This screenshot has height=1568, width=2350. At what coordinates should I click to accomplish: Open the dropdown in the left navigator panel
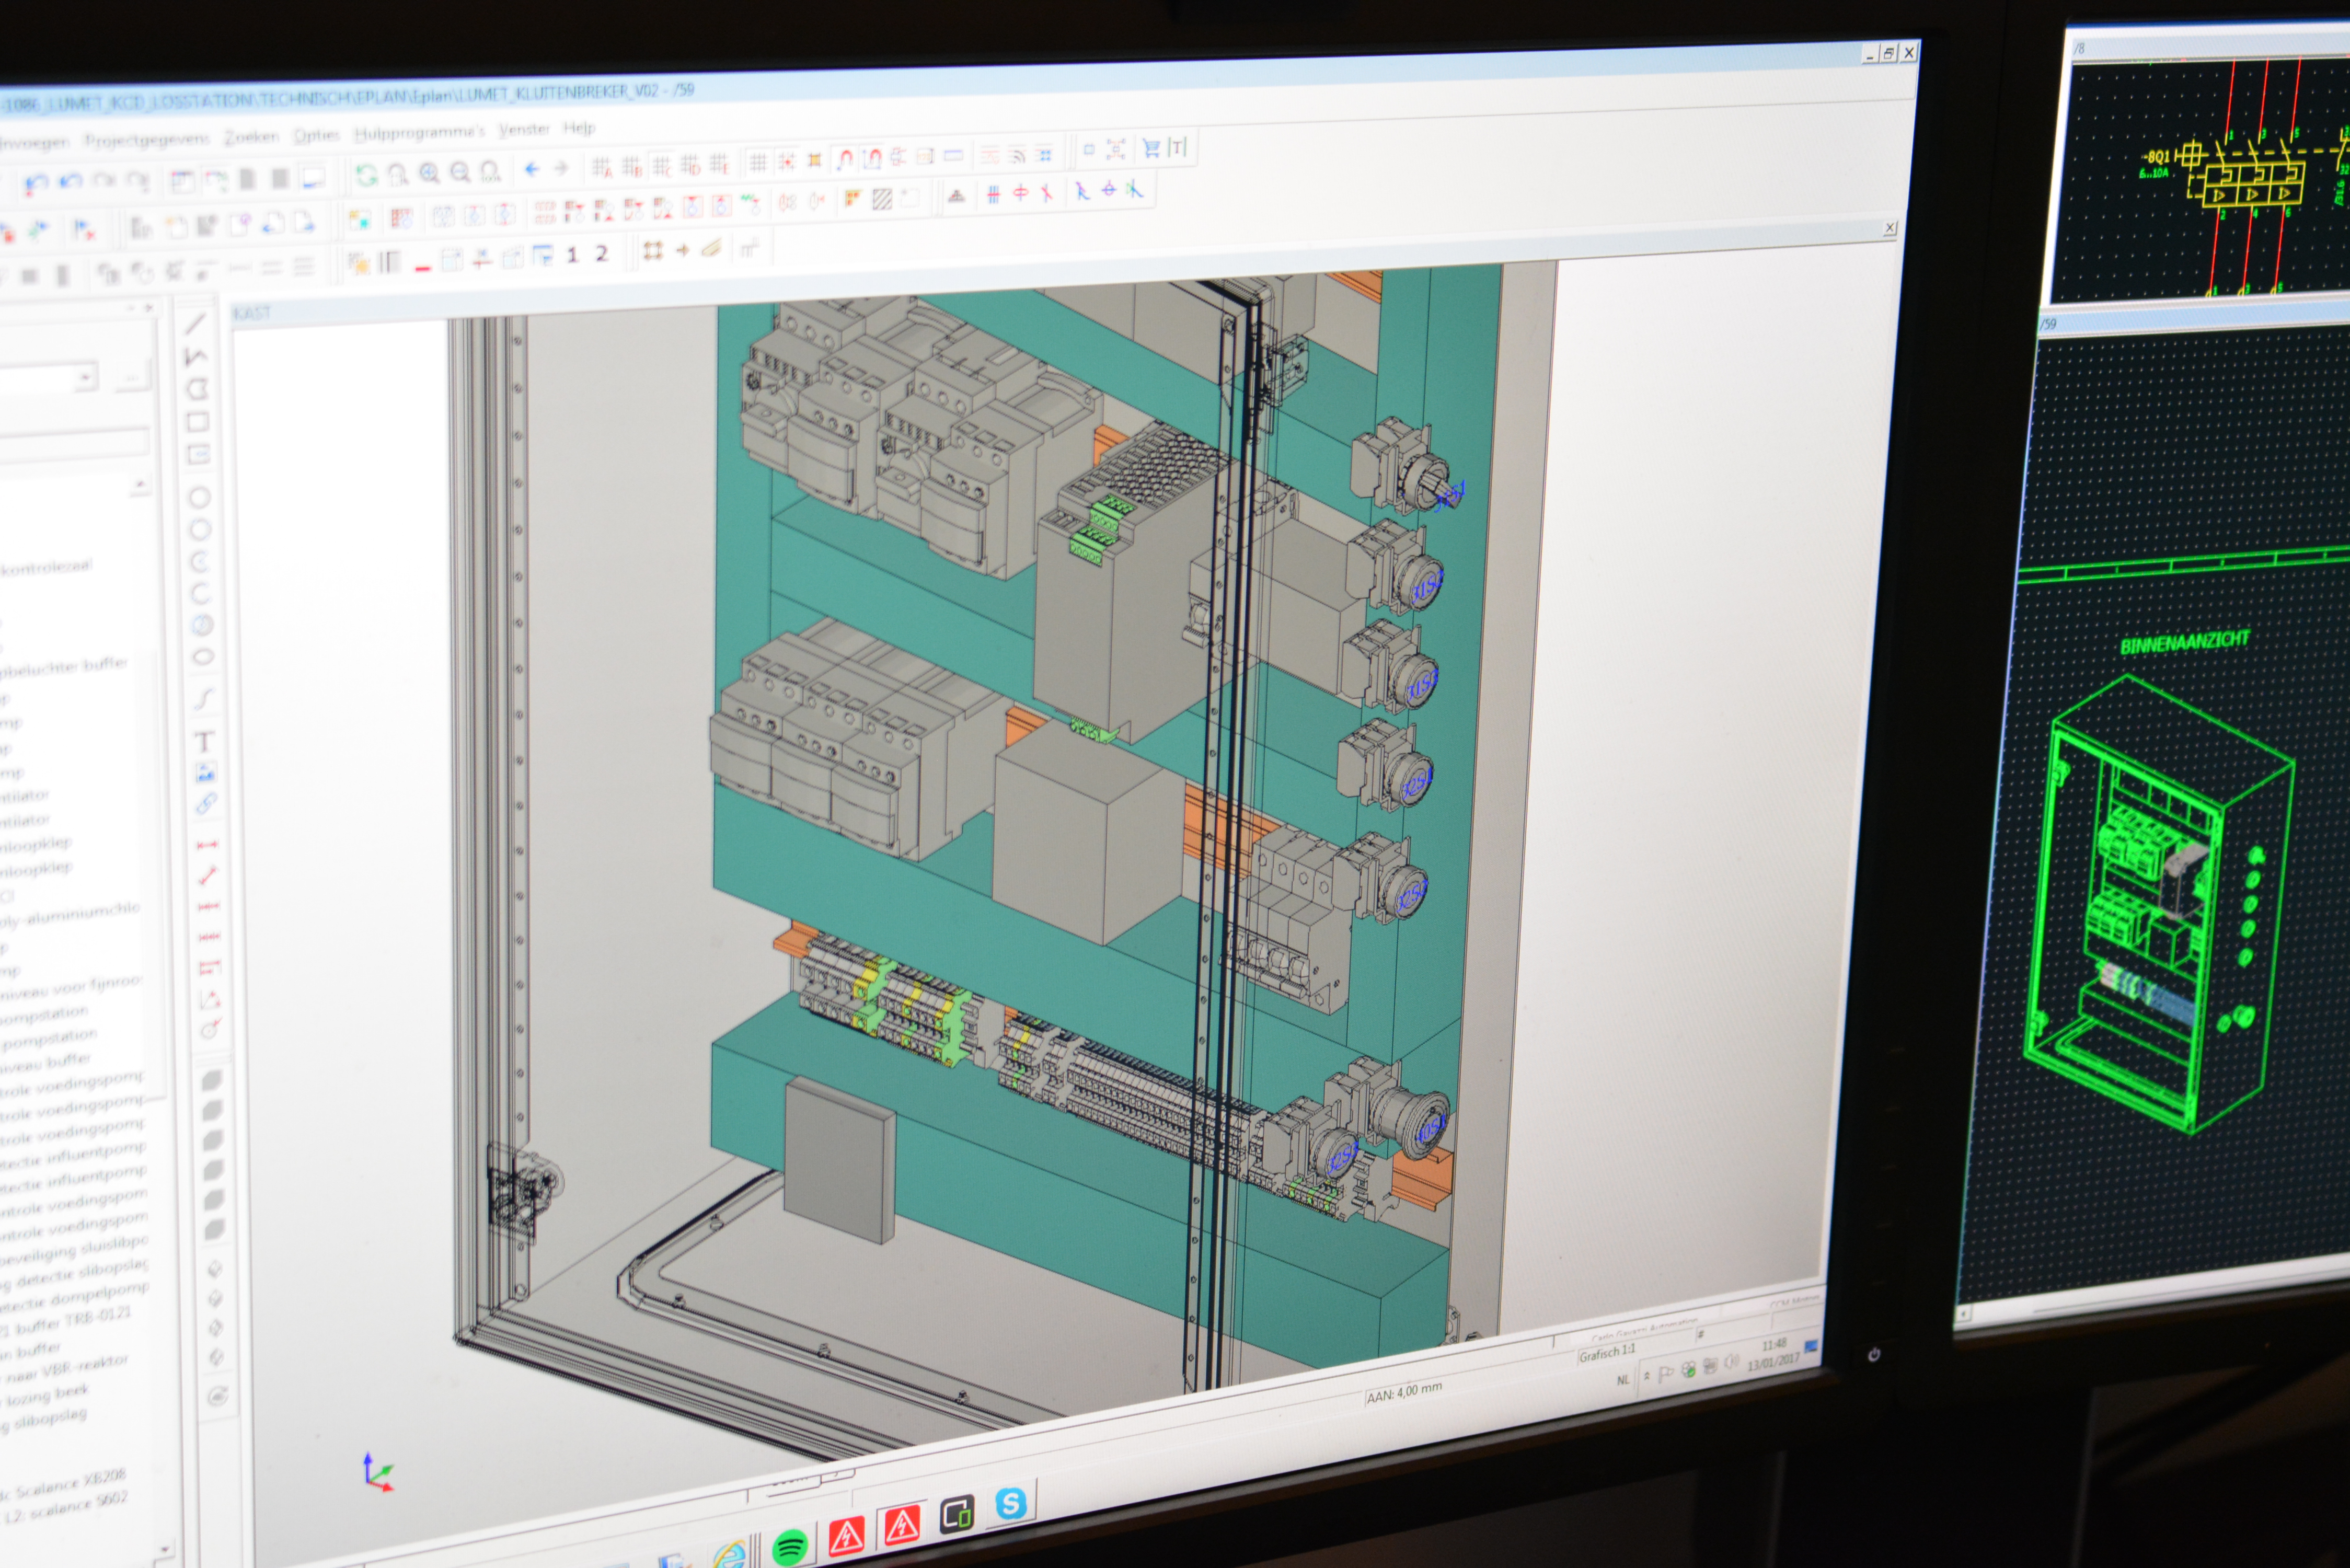tap(86, 377)
